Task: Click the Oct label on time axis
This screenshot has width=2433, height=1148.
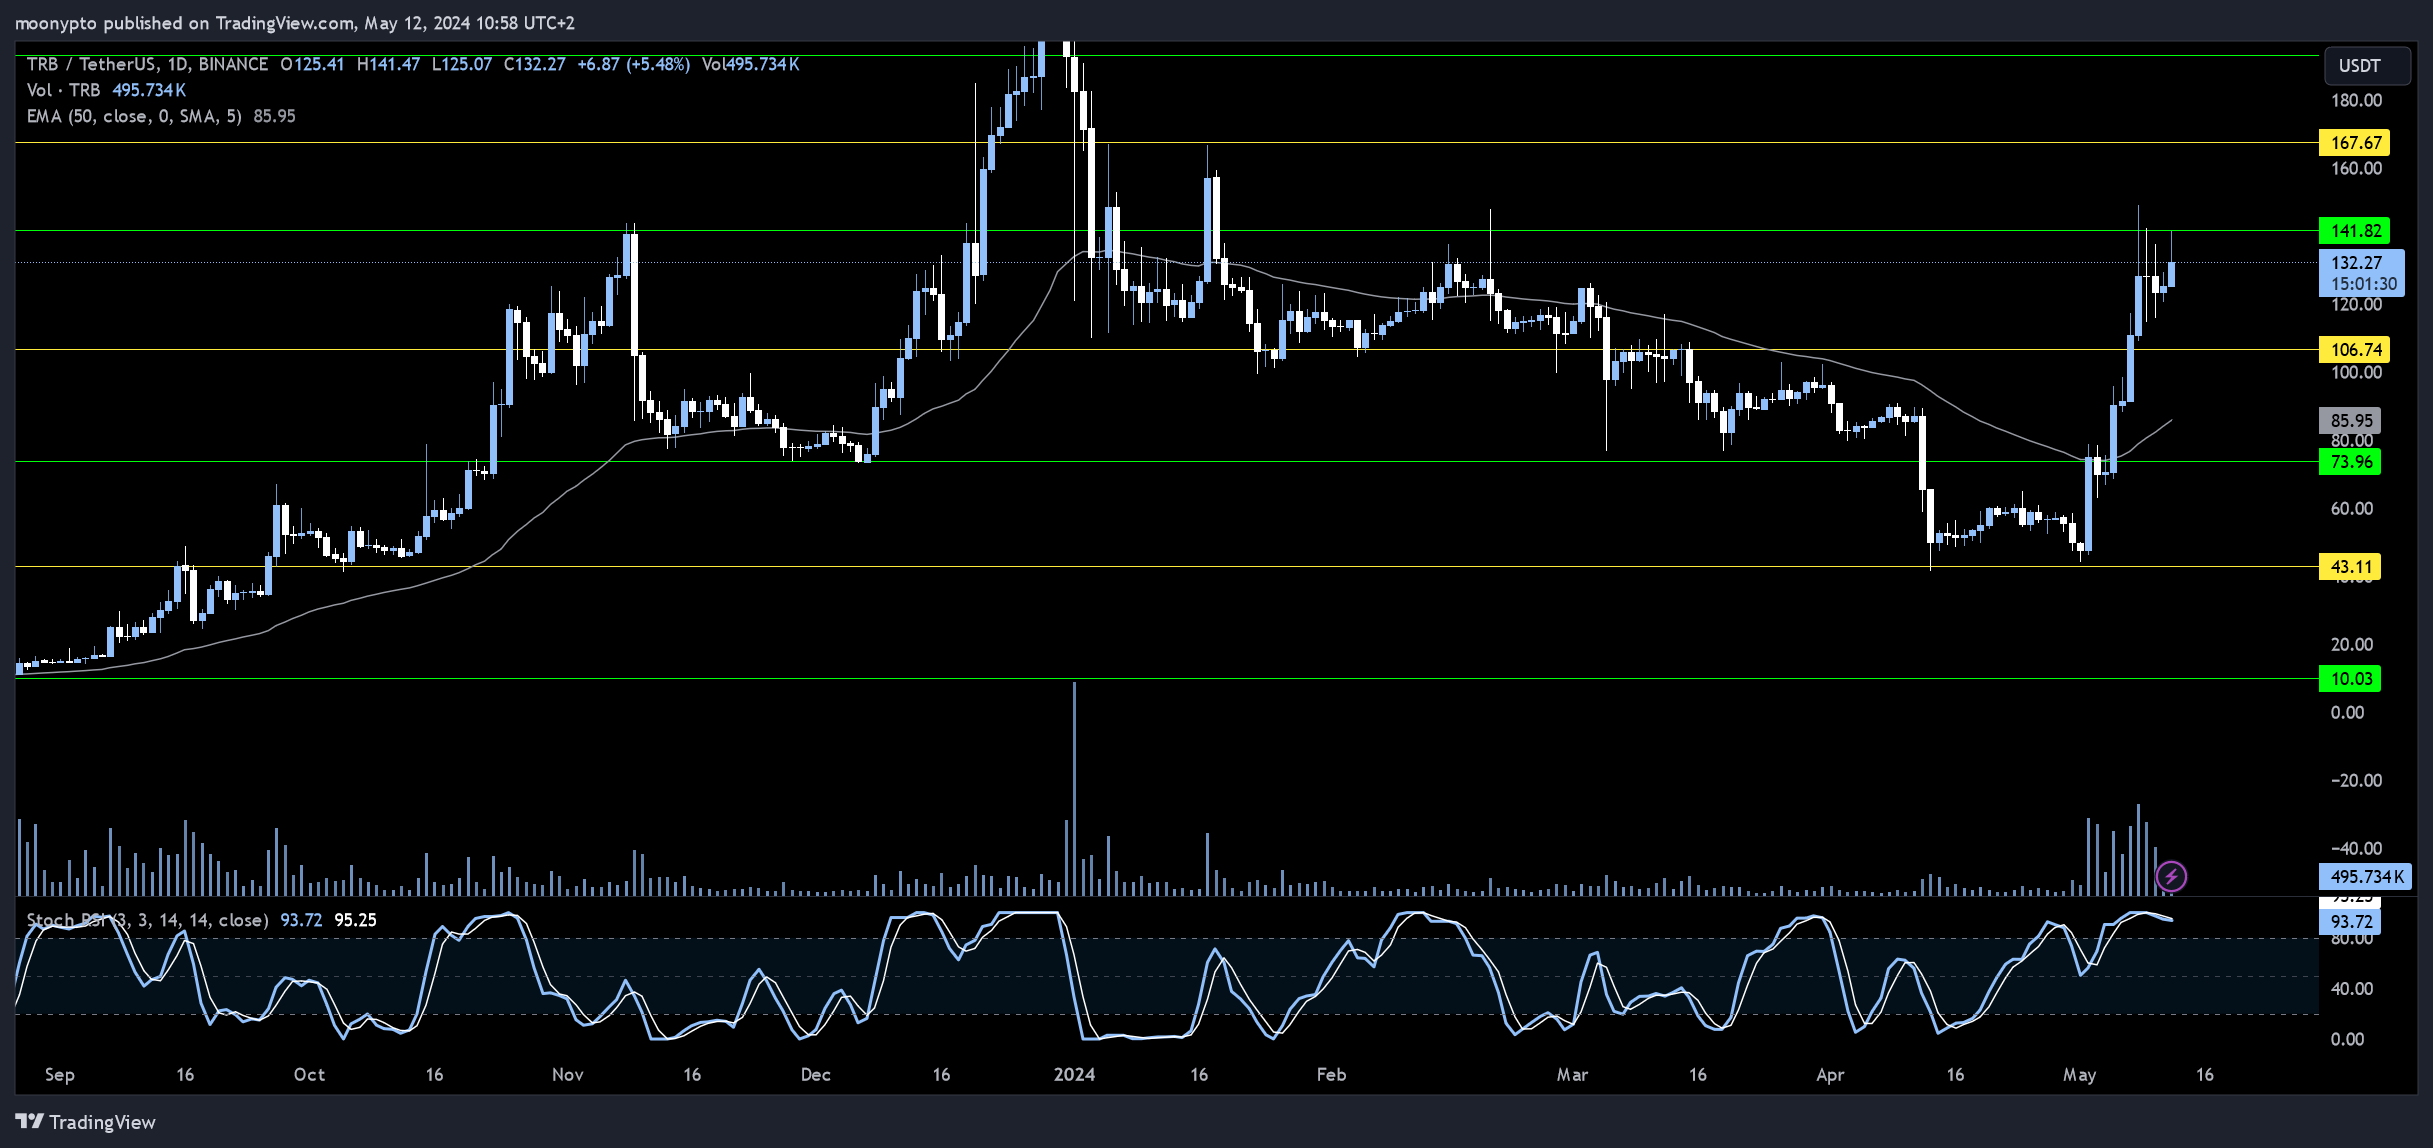Action: 309,1075
